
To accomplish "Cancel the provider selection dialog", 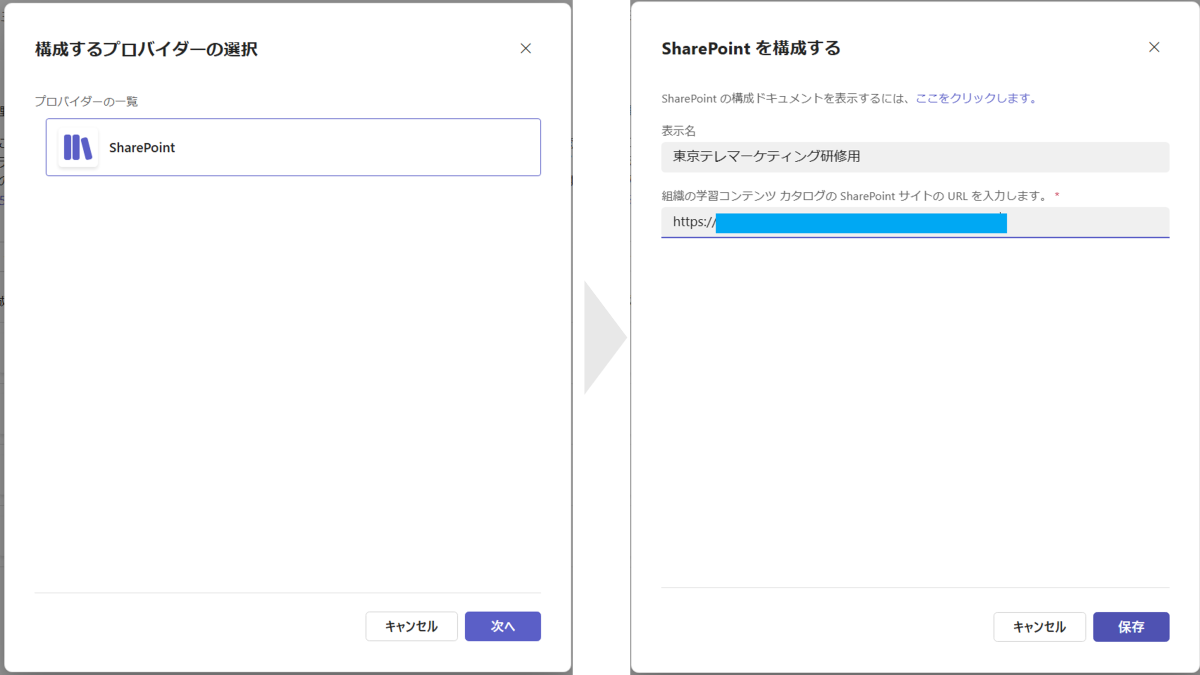I will 411,626.
